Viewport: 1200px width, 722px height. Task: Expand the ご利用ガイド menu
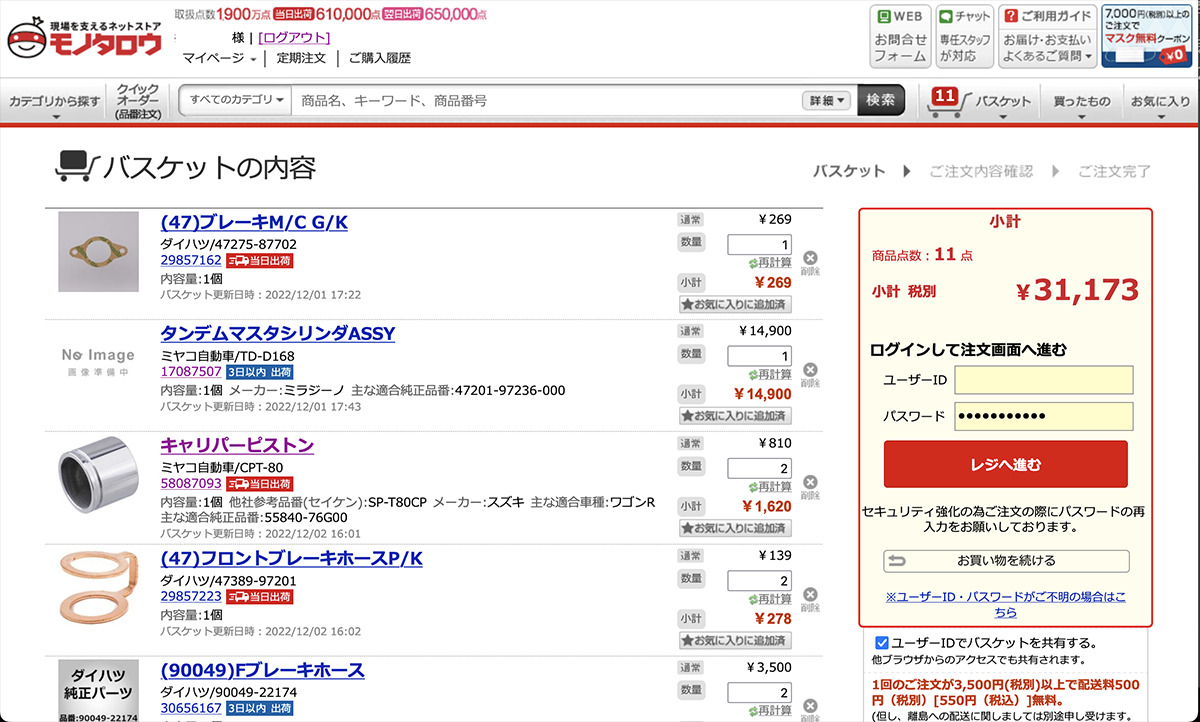tap(1048, 37)
